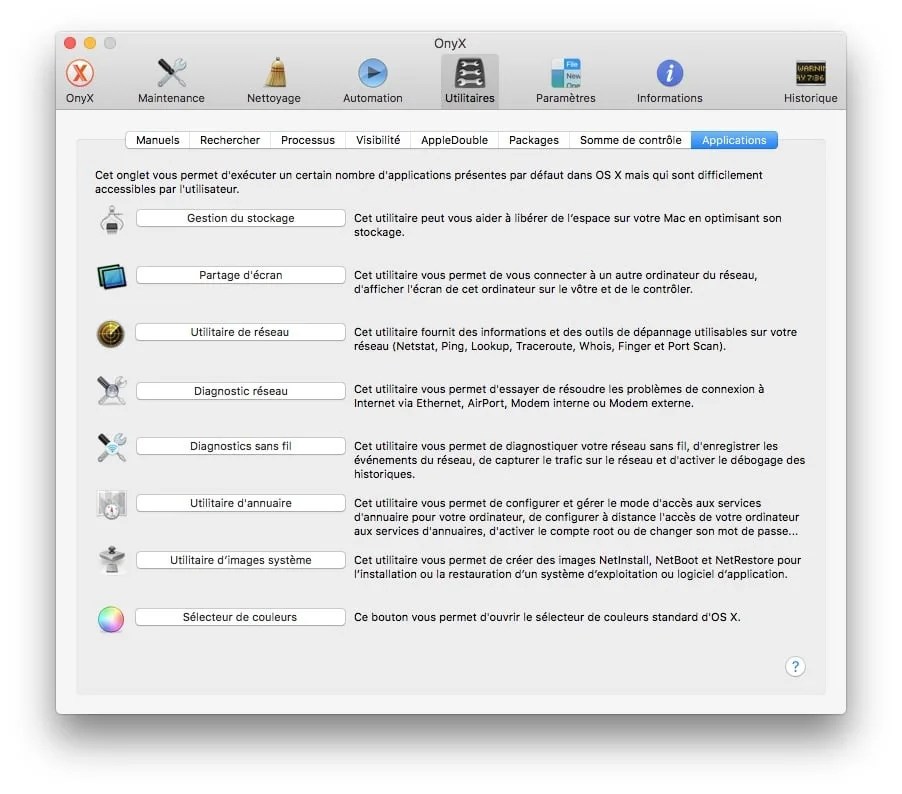Close the OnyX window with red button

click(x=70, y=43)
